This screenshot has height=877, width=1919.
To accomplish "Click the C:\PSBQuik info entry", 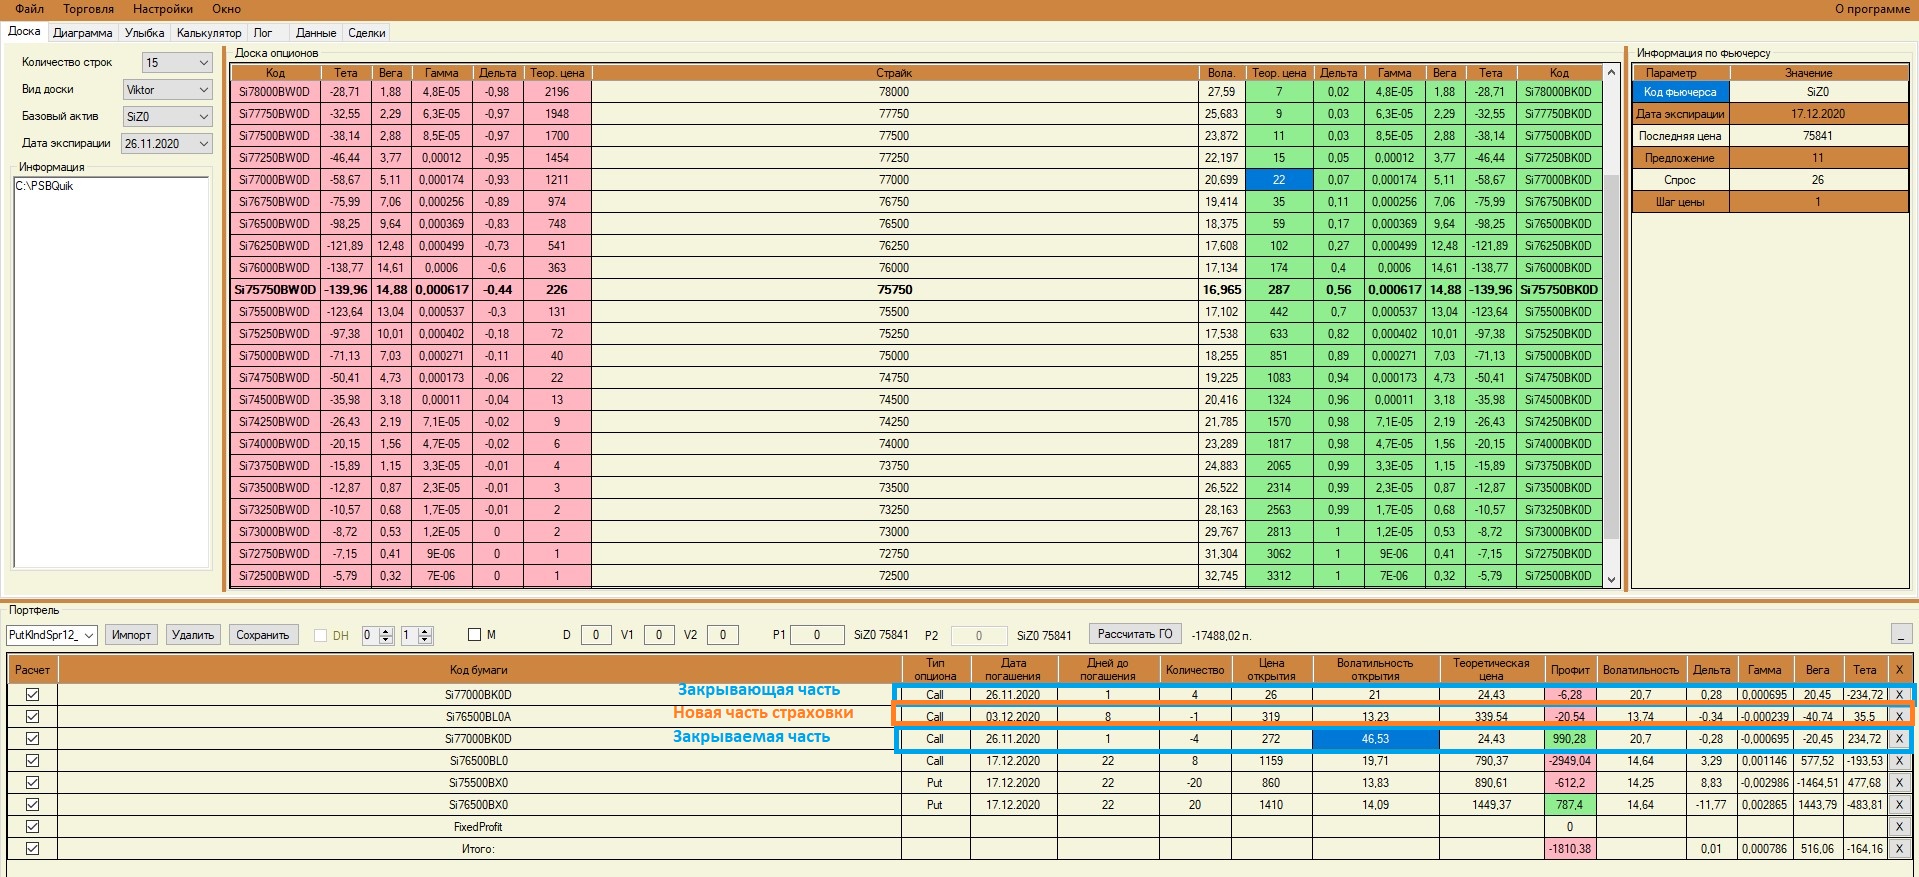I will 44,186.
